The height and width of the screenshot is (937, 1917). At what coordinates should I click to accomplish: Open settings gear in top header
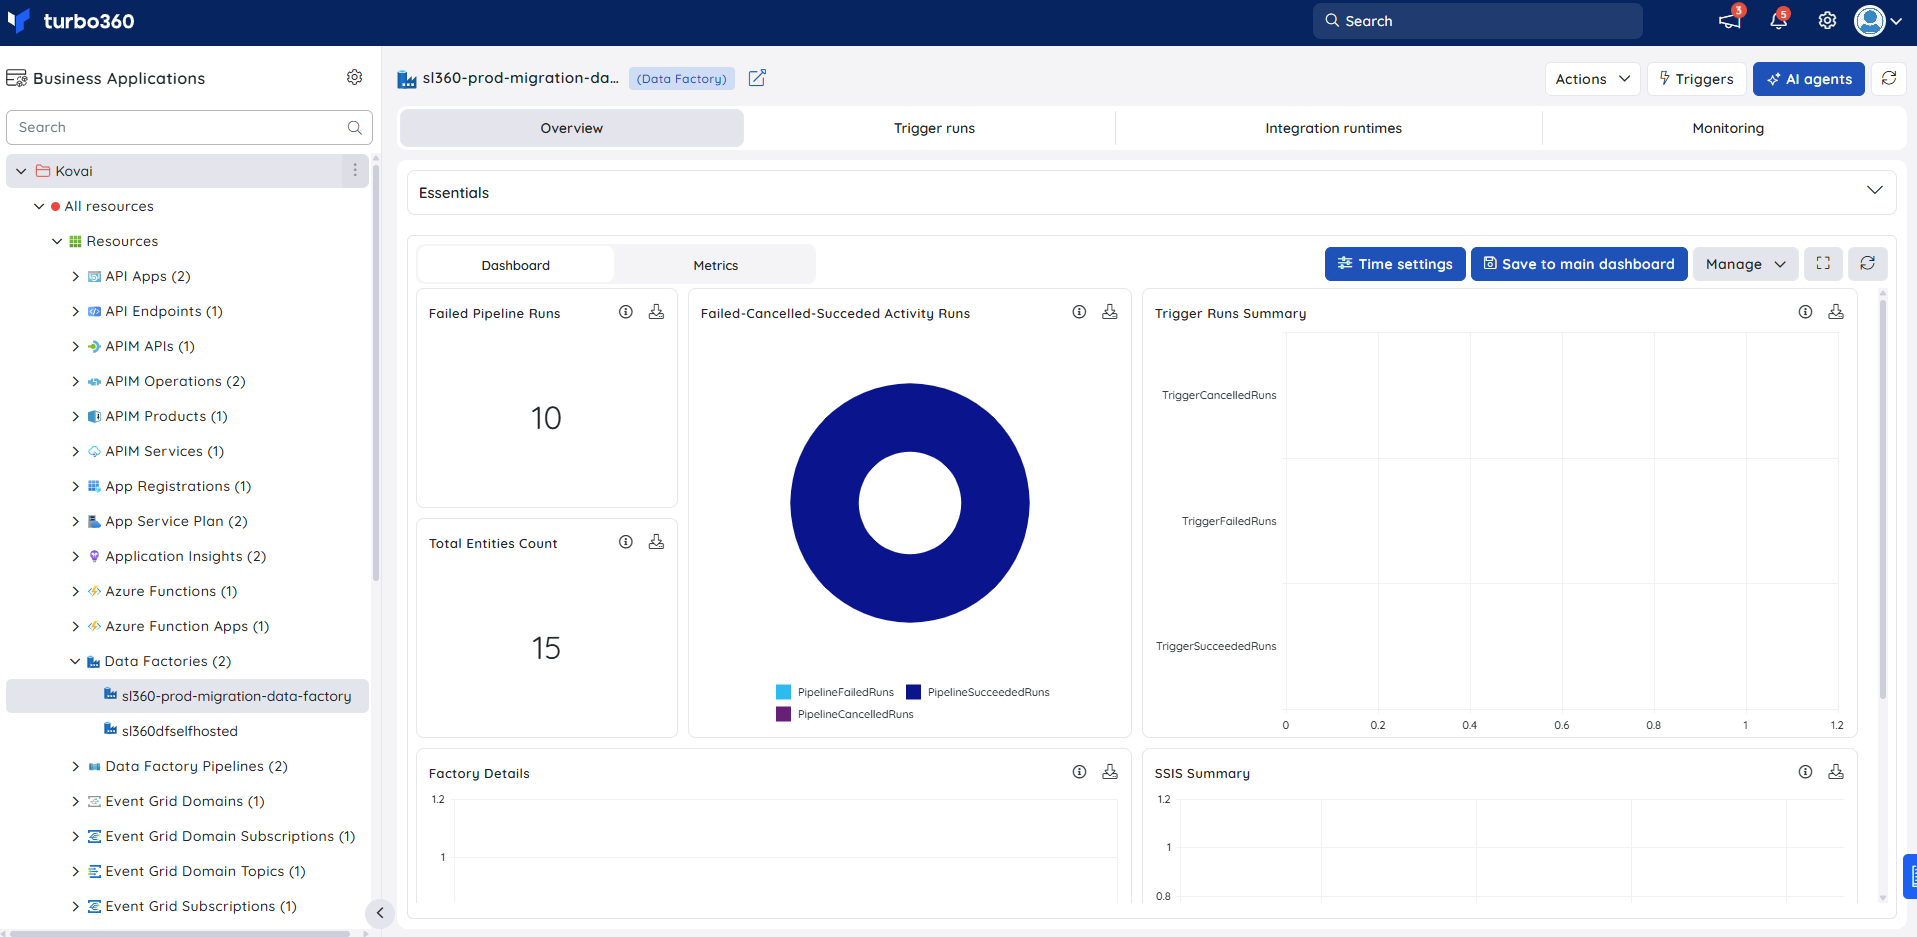click(1827, 21)
